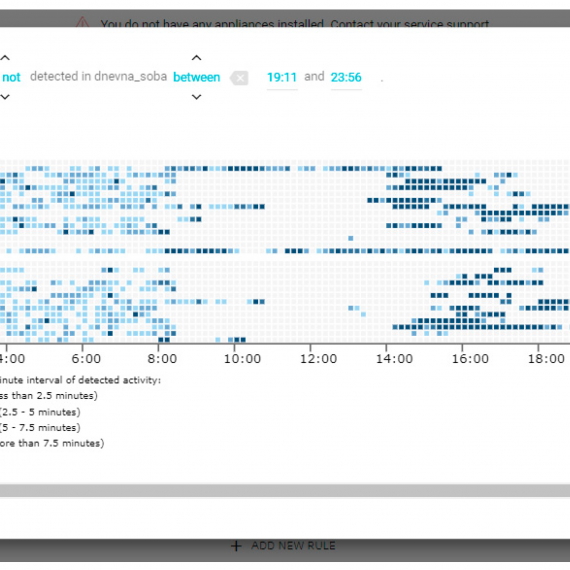Toggle the "not" condition word
The image size is (570, 570).
tap(11, 77)
